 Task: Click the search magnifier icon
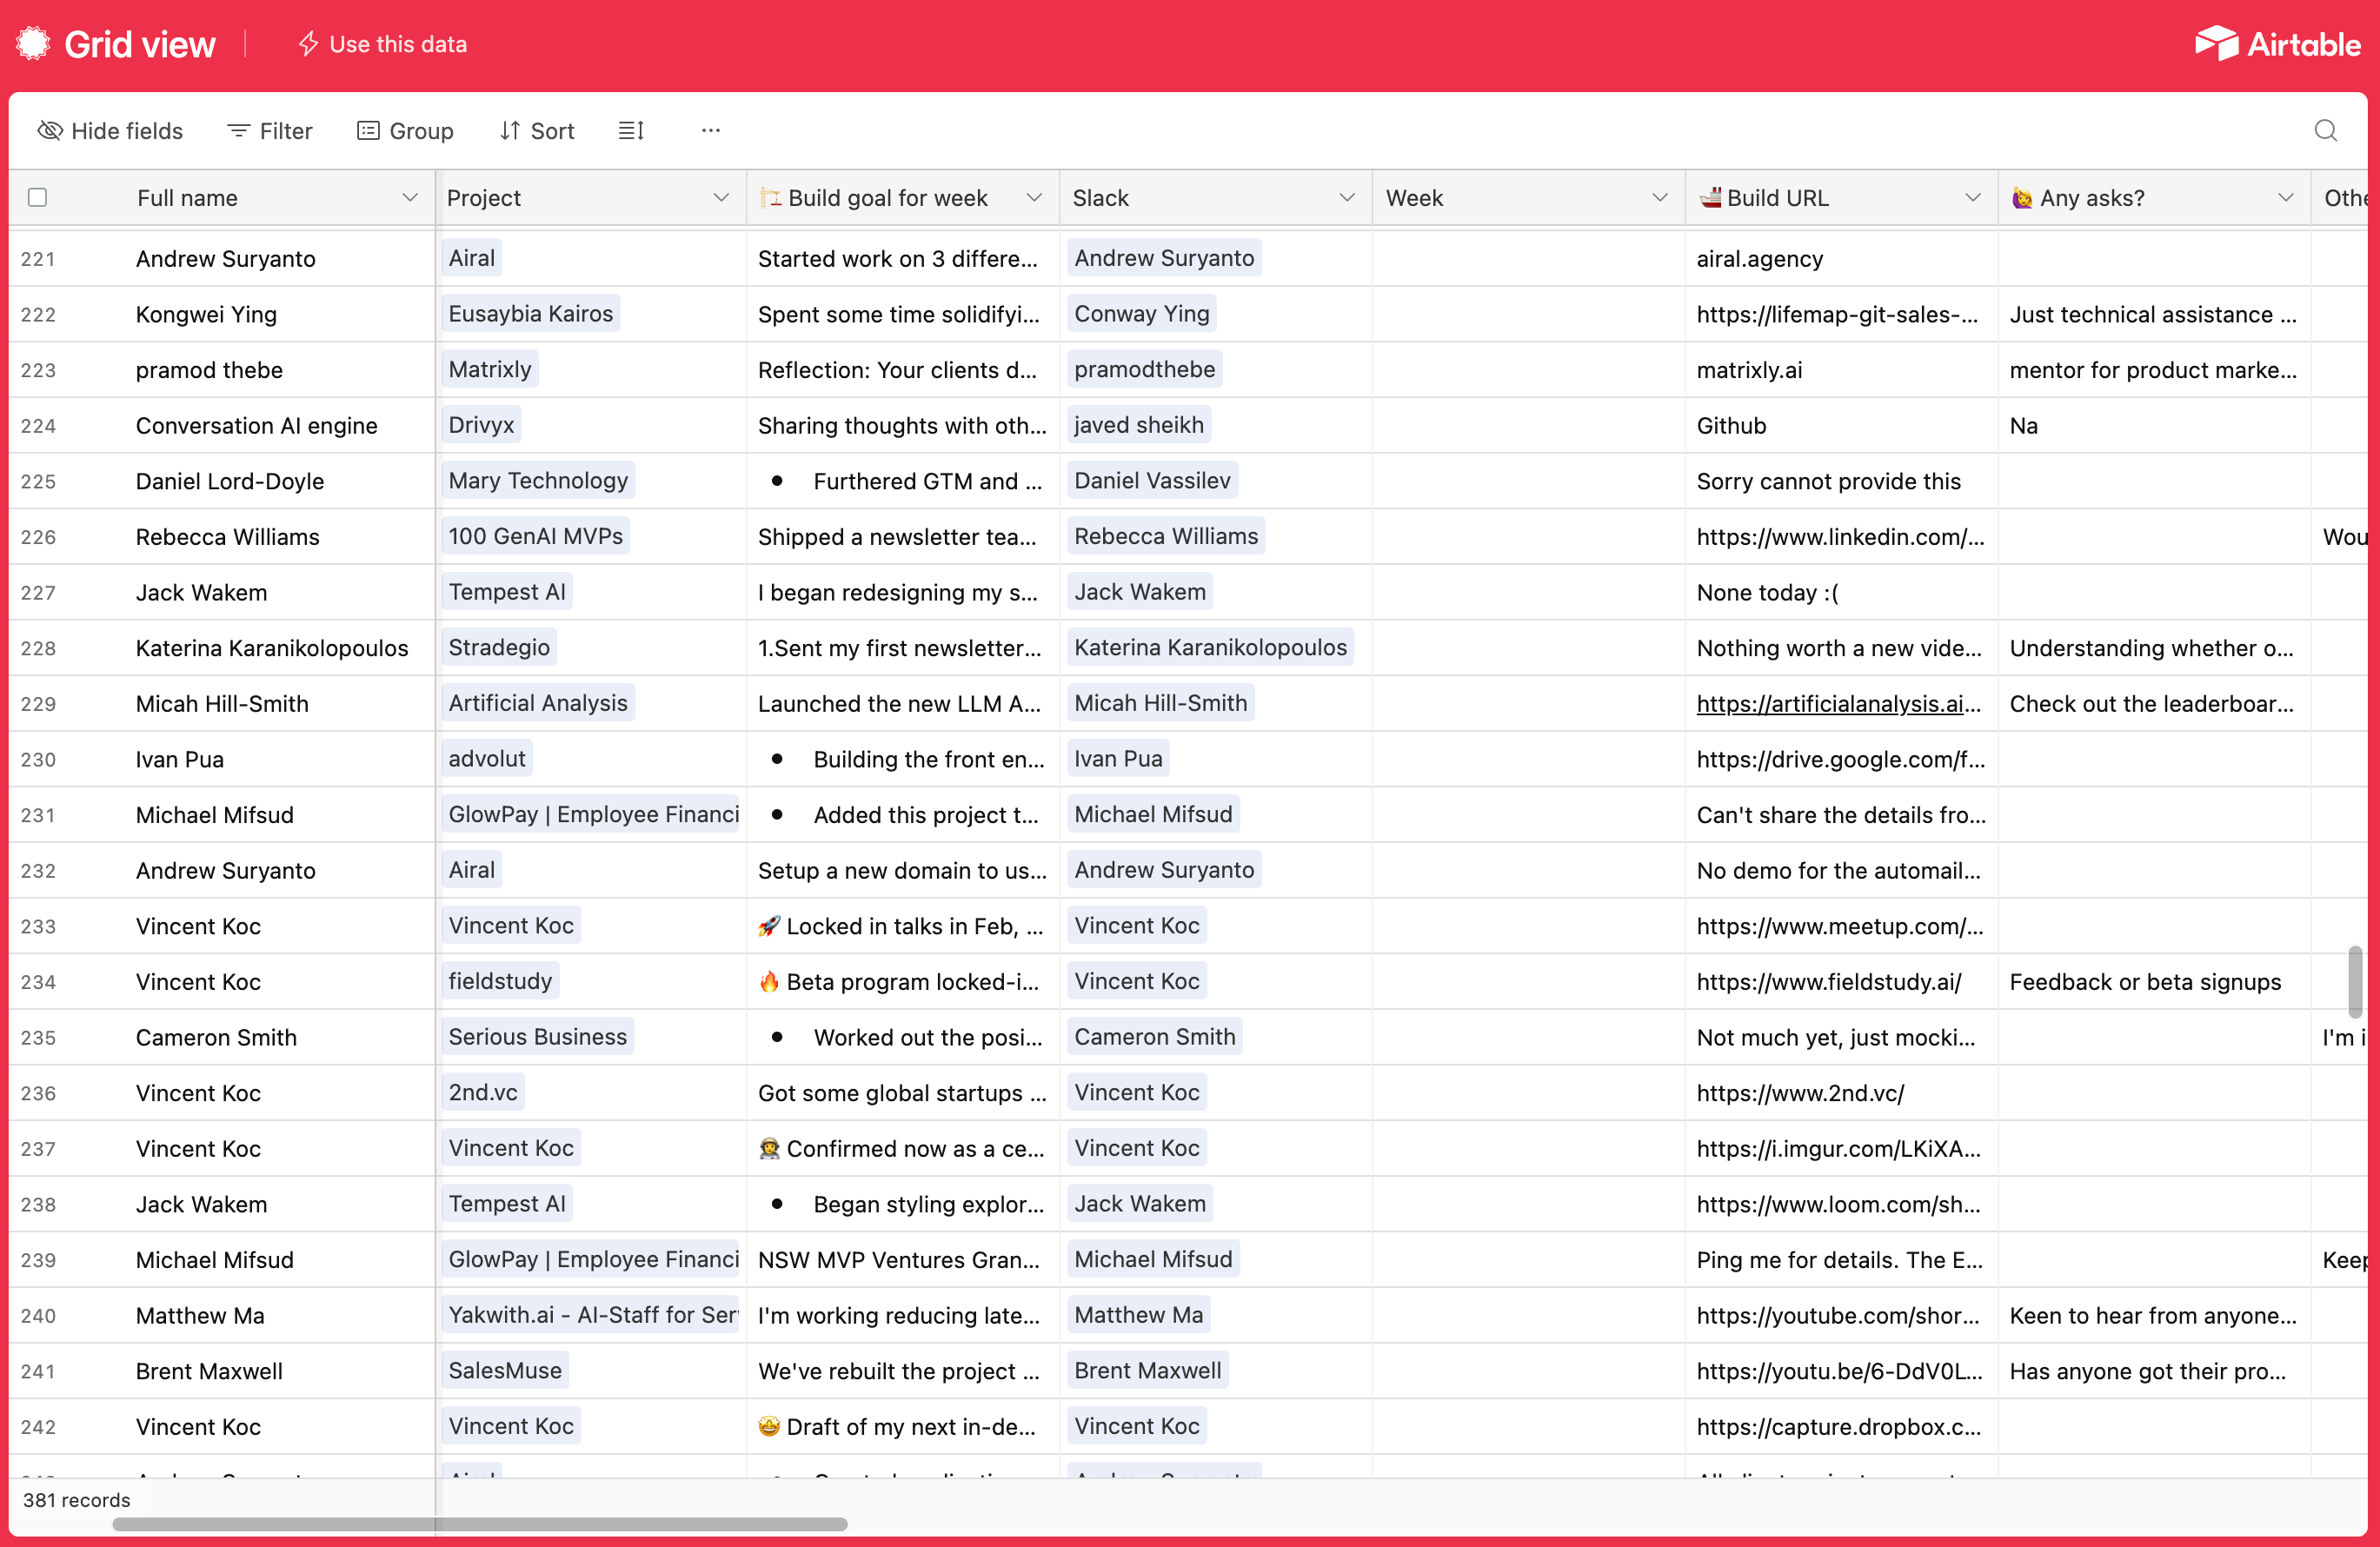(x=2325, y=131)
